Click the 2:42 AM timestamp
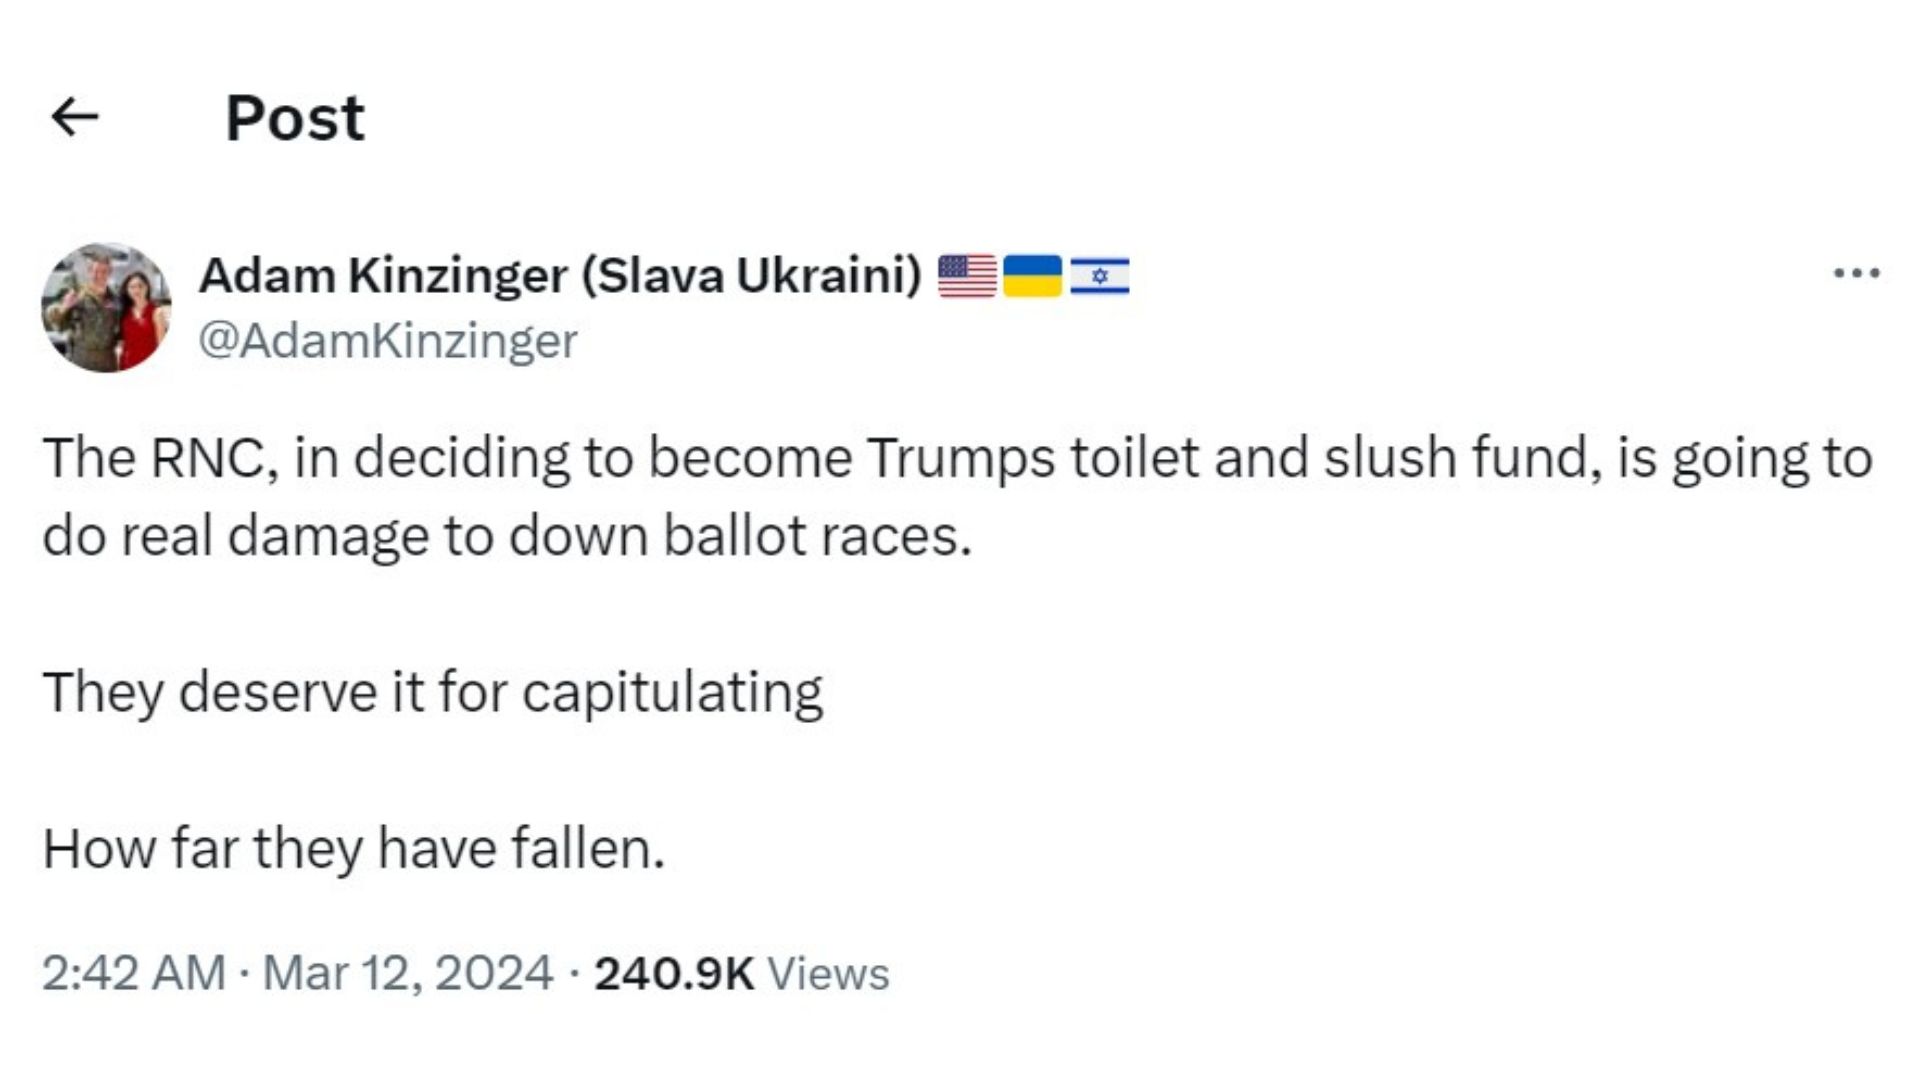This screenshot has width=1920, height=1080. [134, 973]
